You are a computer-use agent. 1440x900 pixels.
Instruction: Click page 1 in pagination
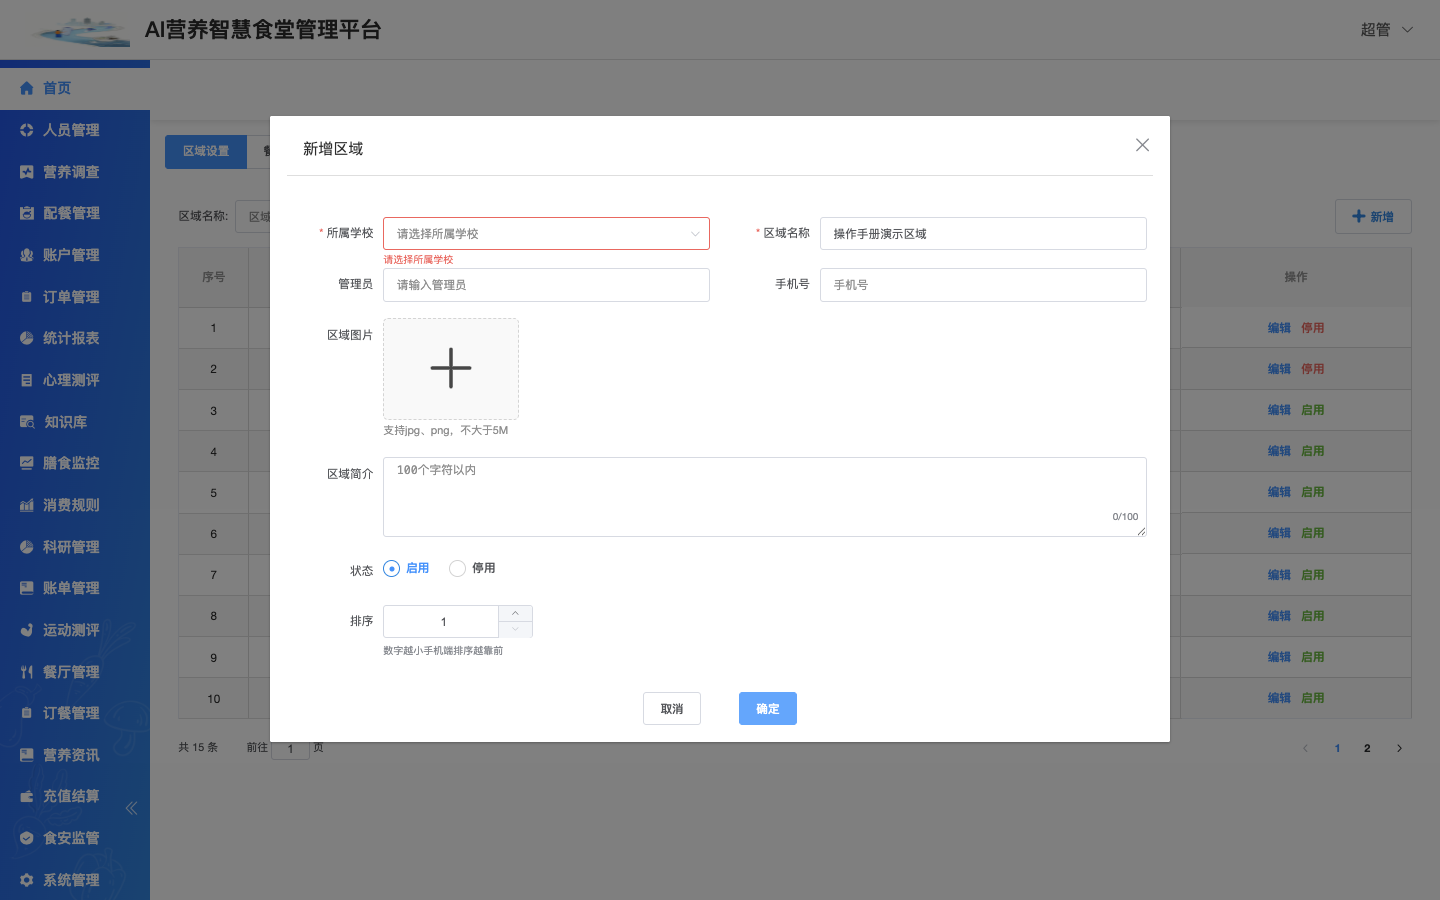click(x=1337, y=748)
